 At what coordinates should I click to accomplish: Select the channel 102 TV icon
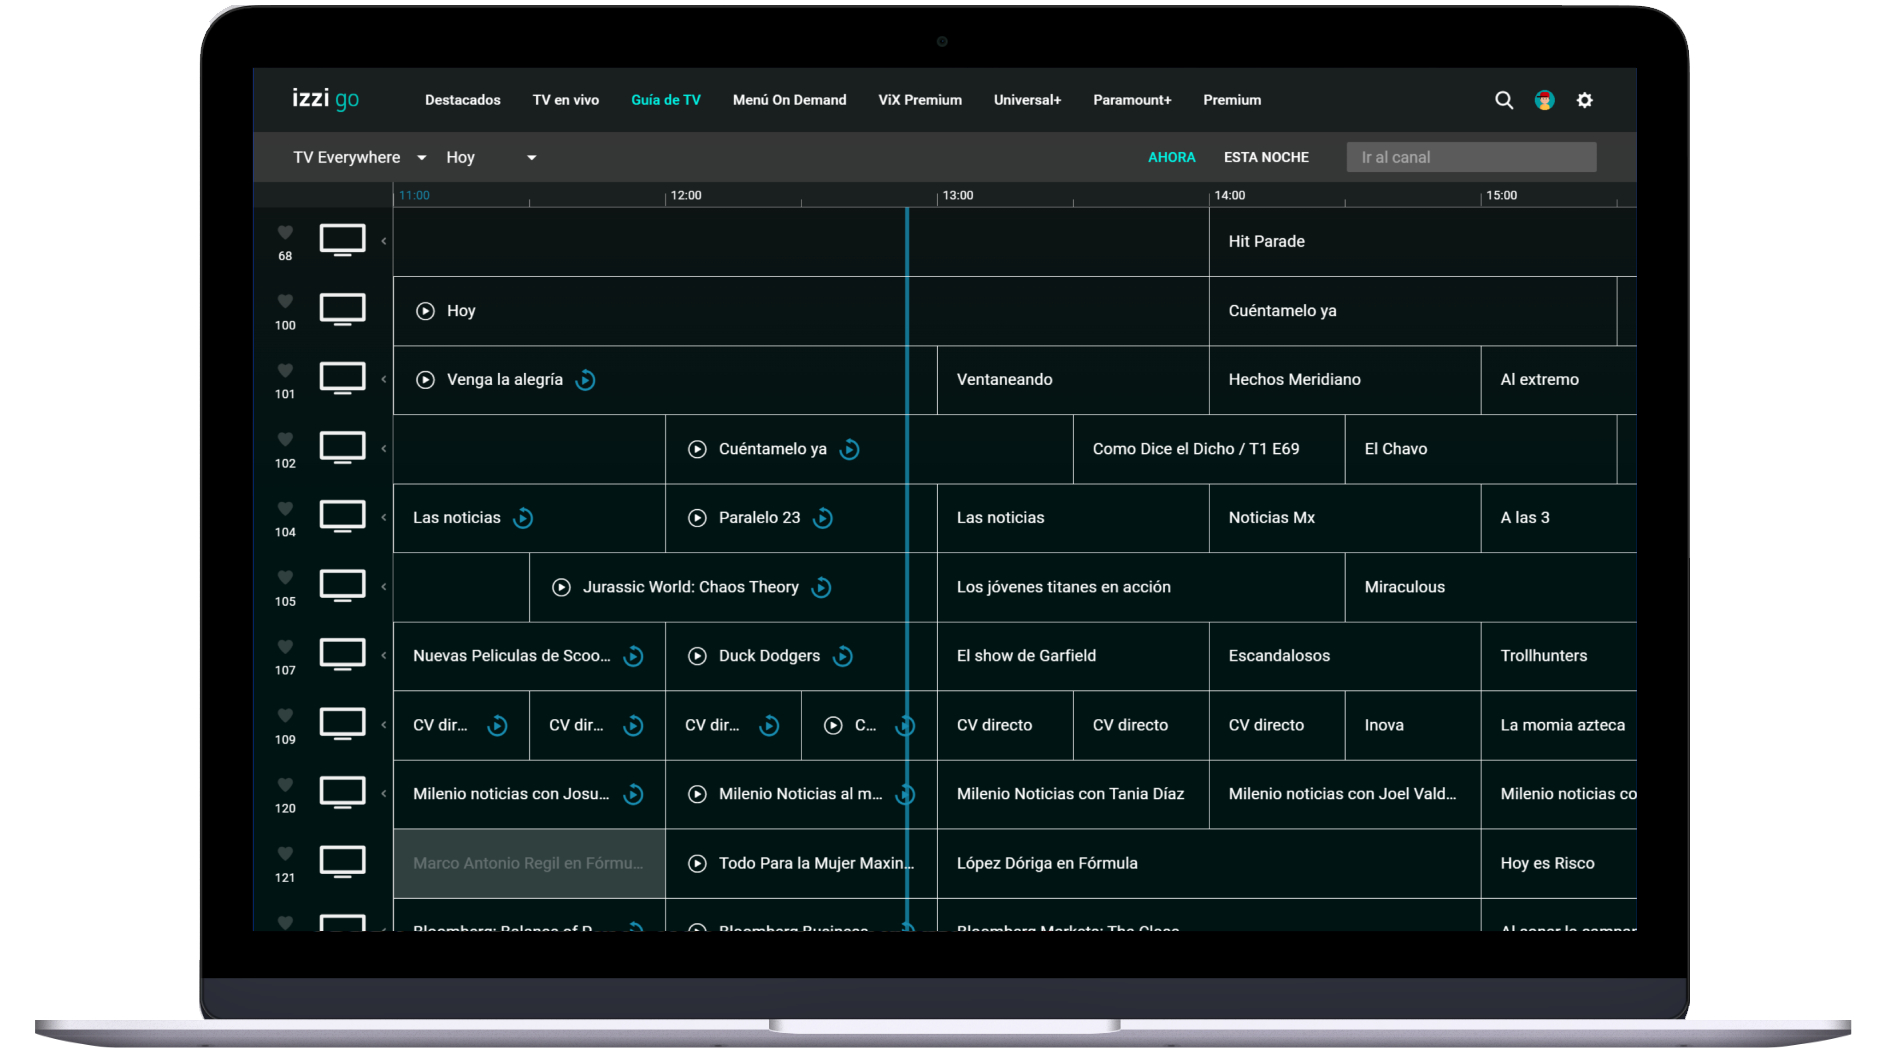(342, 448)
